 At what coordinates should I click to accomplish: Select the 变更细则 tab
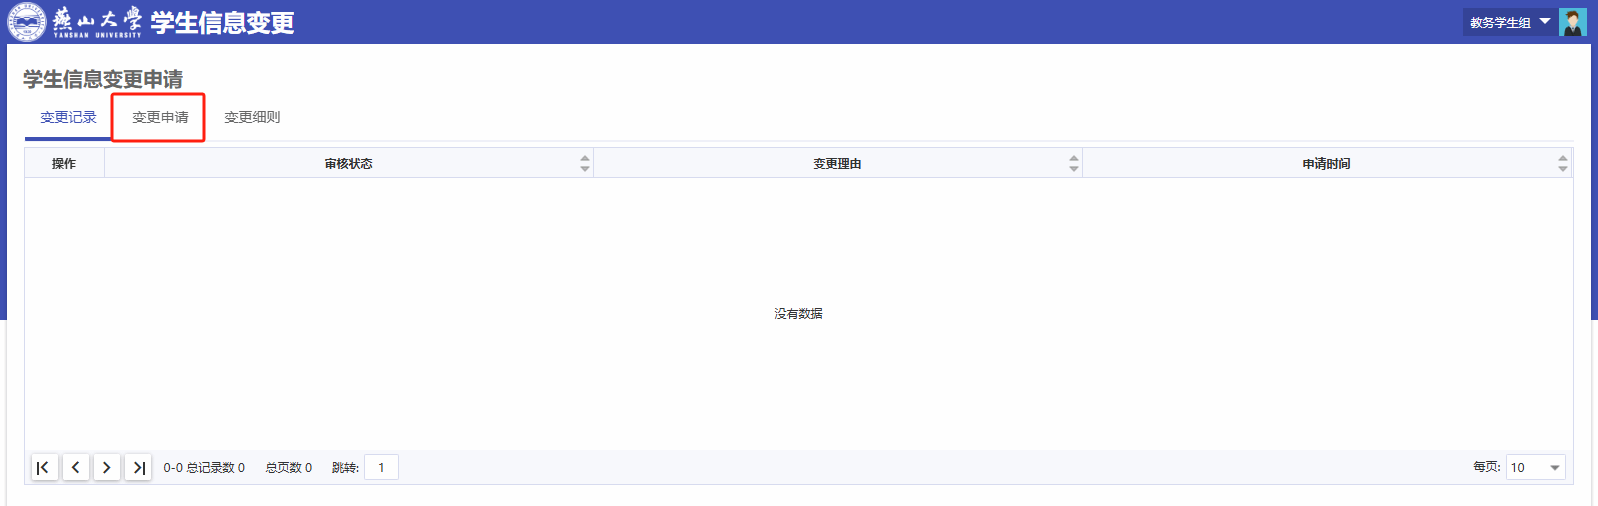coord(252,117)
